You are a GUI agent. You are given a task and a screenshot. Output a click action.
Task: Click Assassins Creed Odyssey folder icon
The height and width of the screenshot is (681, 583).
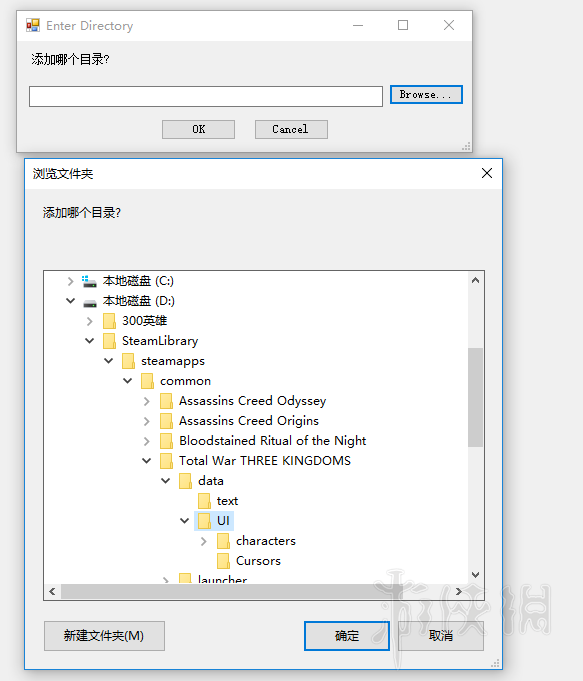166,401
